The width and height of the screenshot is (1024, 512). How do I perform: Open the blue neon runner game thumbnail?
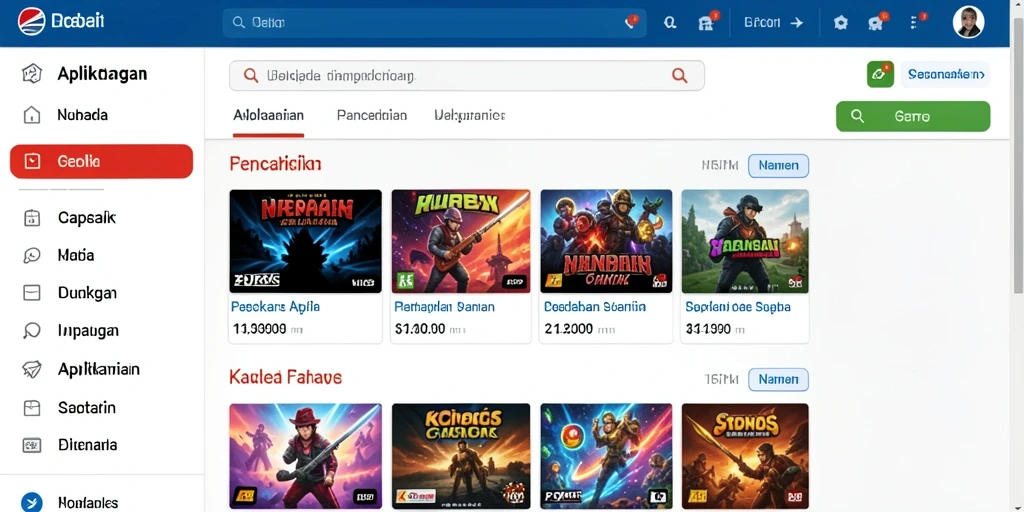[606, 456]
